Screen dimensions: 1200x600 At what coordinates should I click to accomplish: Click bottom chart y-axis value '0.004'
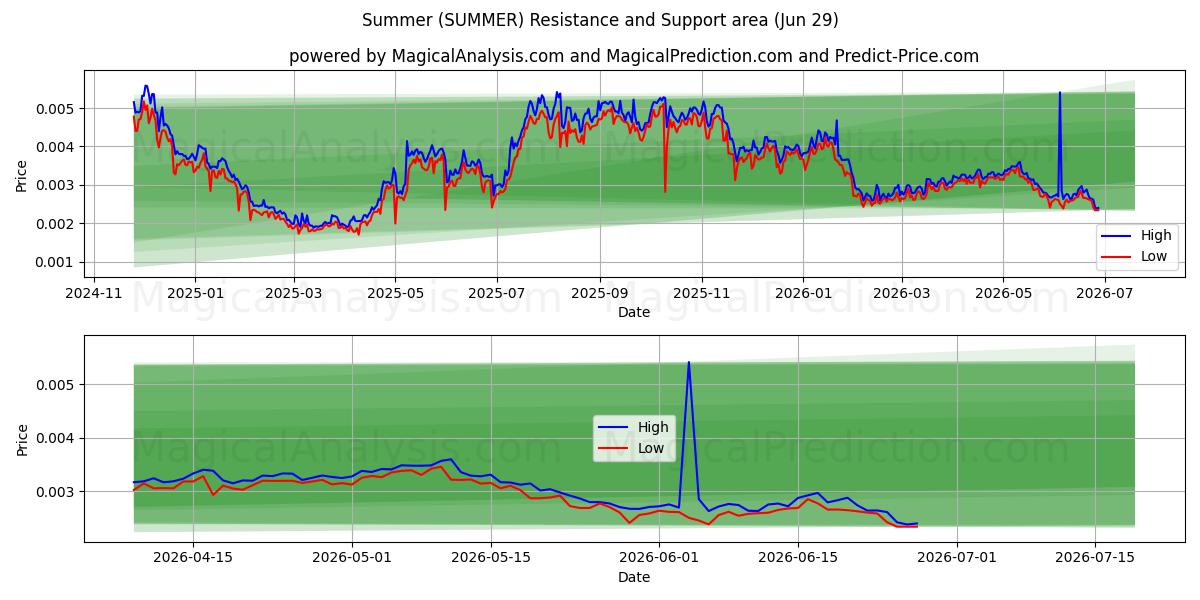[57, 439]
